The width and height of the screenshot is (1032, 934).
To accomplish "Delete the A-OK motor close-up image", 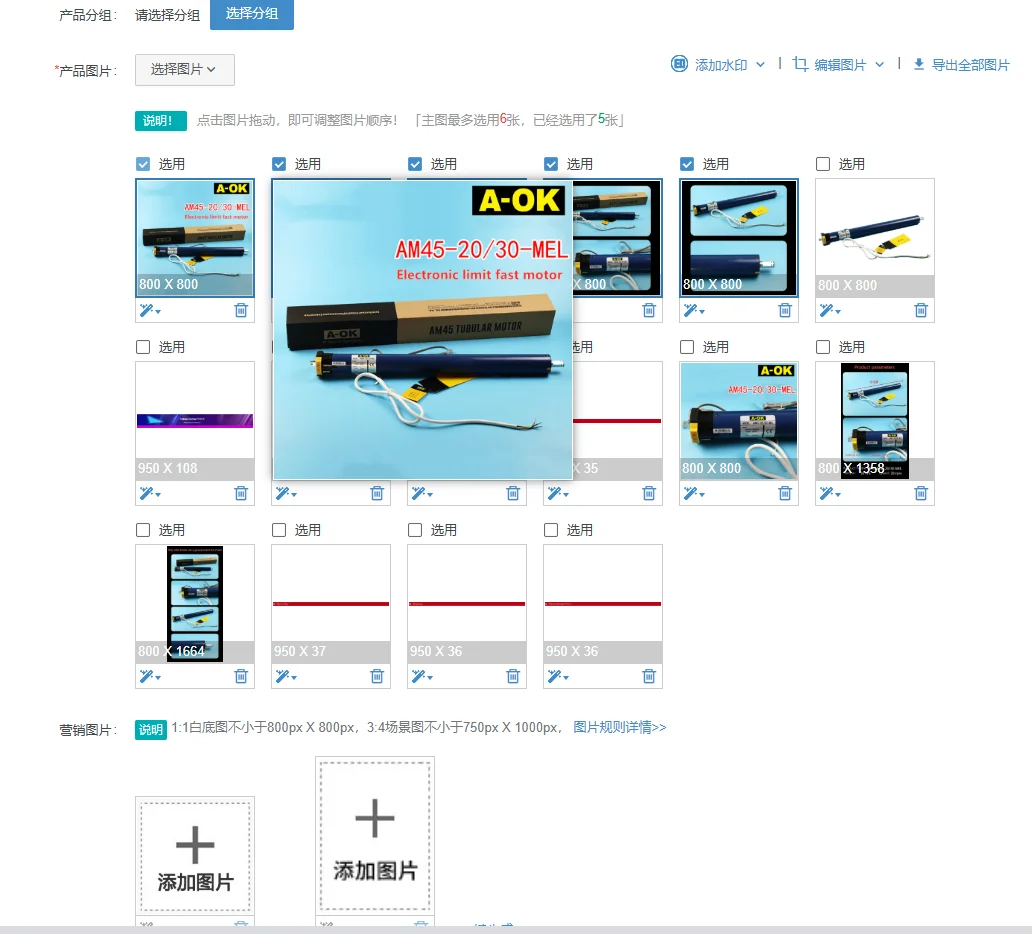I will point(785,493).
